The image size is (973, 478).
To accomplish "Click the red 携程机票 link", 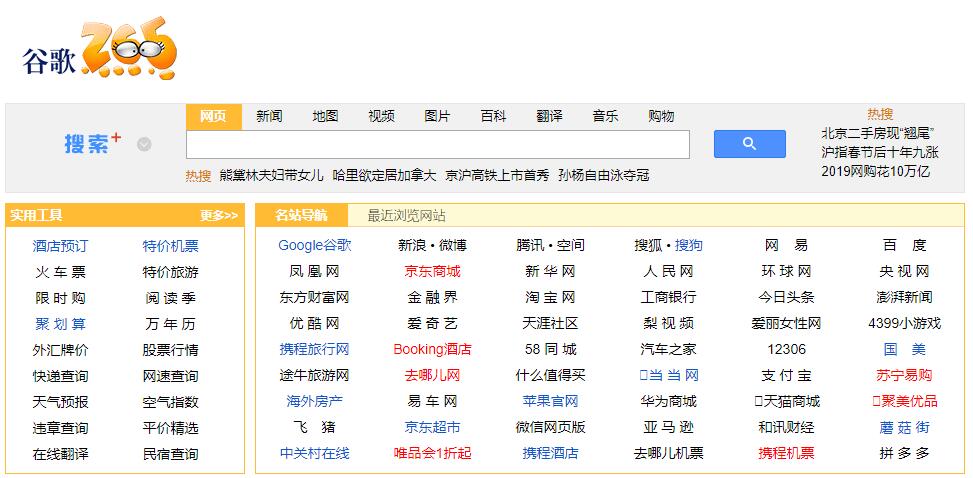I will pyautogui.click(x=786, y=454).
